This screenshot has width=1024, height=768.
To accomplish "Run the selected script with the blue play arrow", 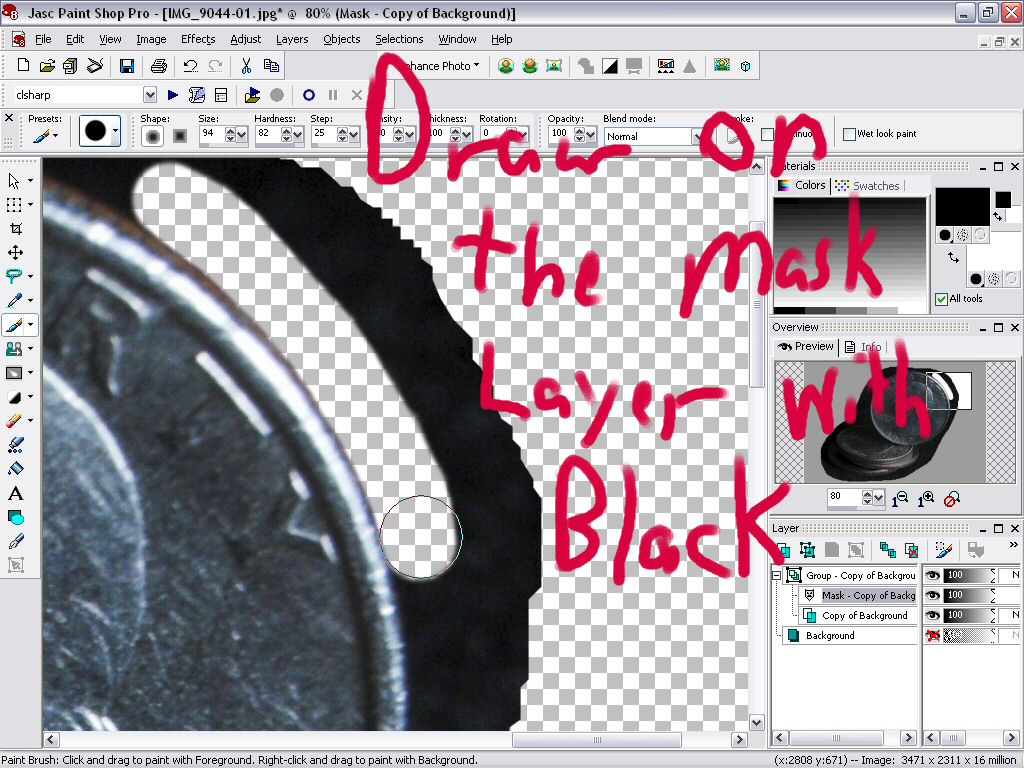I will (173, 95).
